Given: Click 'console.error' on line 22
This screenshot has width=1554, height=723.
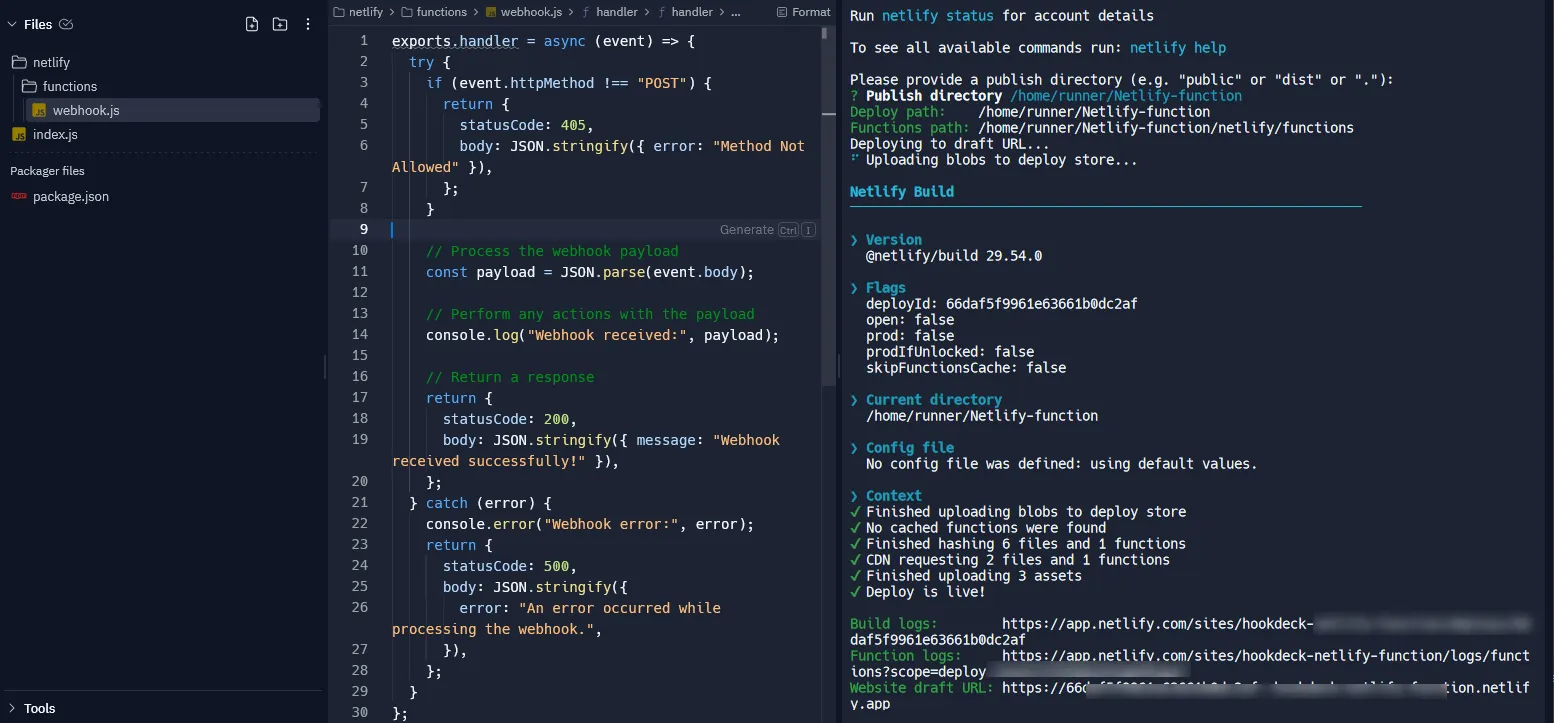Looking at the screenshot, I should pyautogui.click(x=480, y=524).
